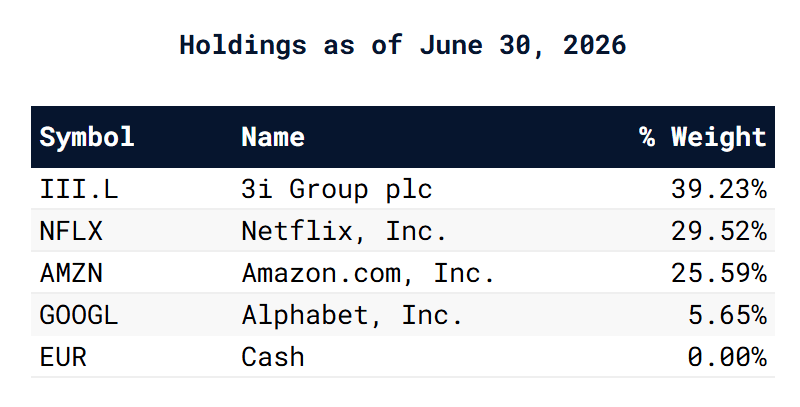Viewport: 800px width, 407px height.
Task: Select the EUR symbol cell
Action: [x=63, y=357]
